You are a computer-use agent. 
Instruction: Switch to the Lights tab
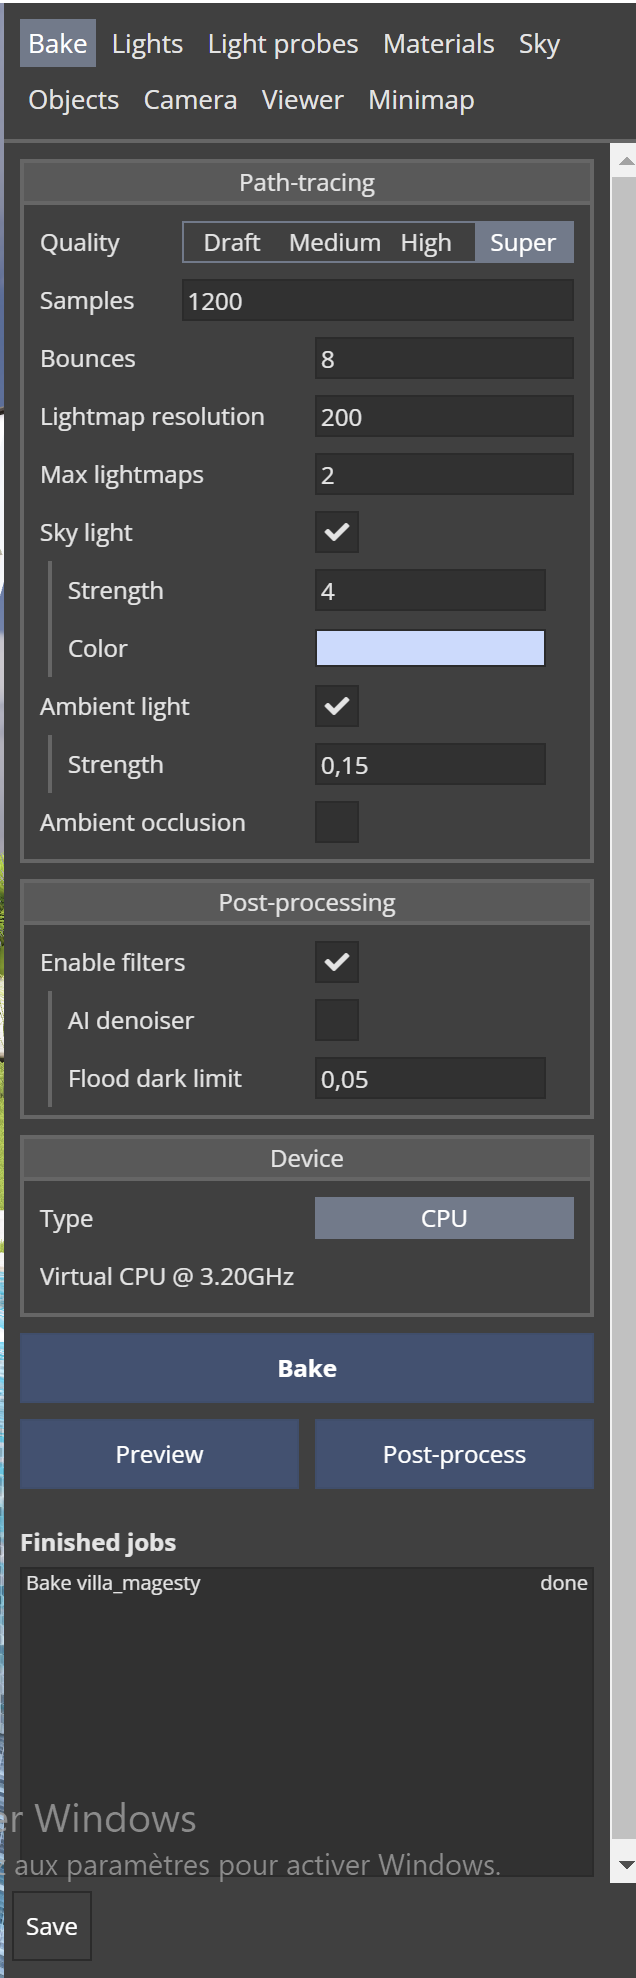coord(147,44)
